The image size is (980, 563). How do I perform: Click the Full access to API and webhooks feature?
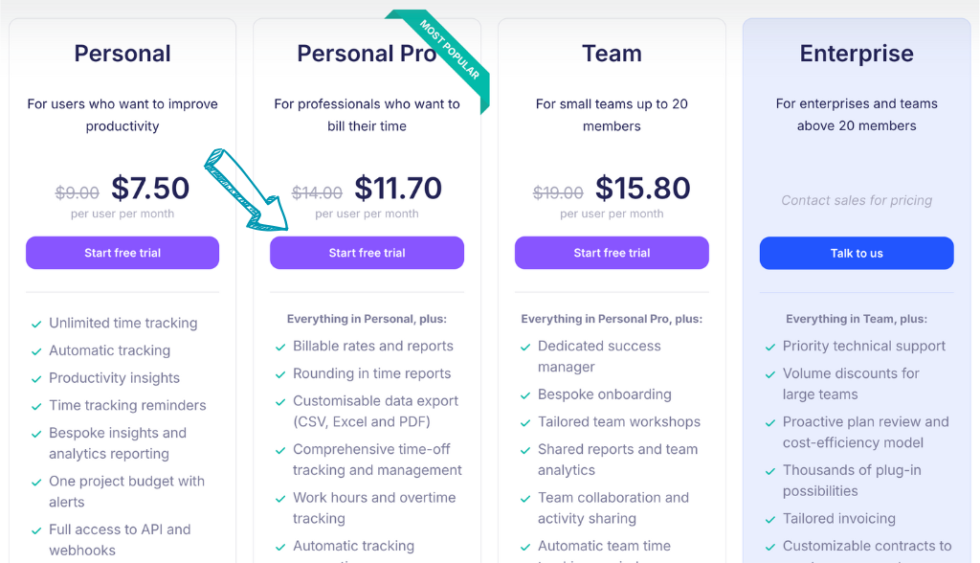point(119,540)
